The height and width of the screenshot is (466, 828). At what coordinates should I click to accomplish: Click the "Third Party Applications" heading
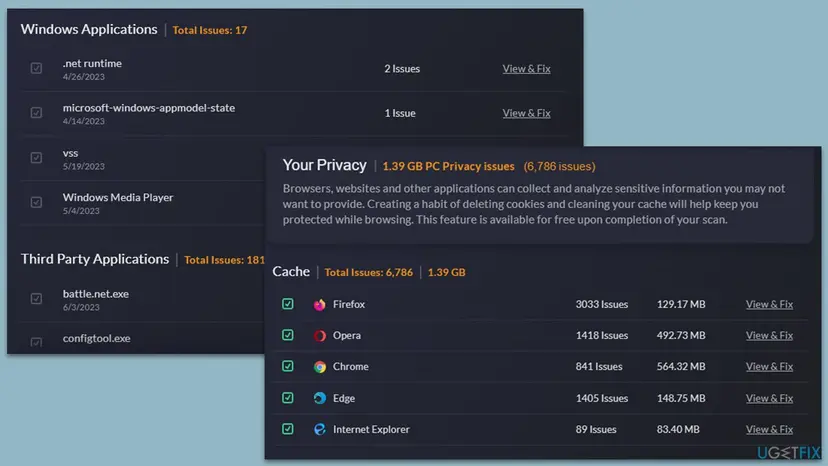coord(95,259)
